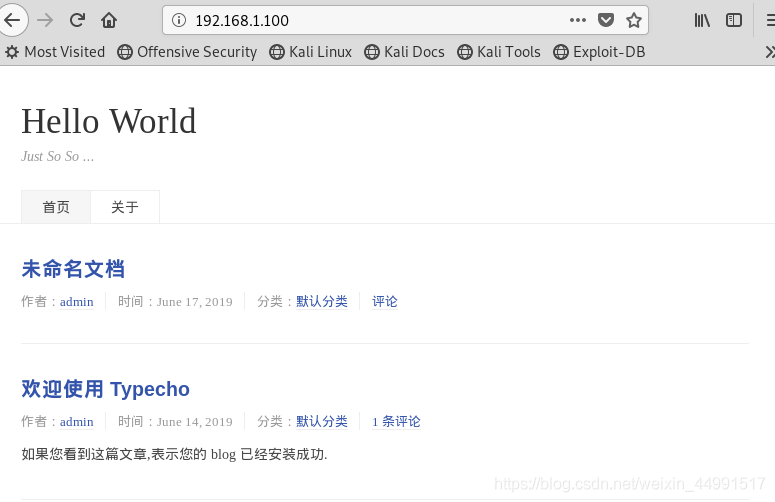Open Most Visited bookmarks folder
775x502 pixels.
tap(55, 52)
